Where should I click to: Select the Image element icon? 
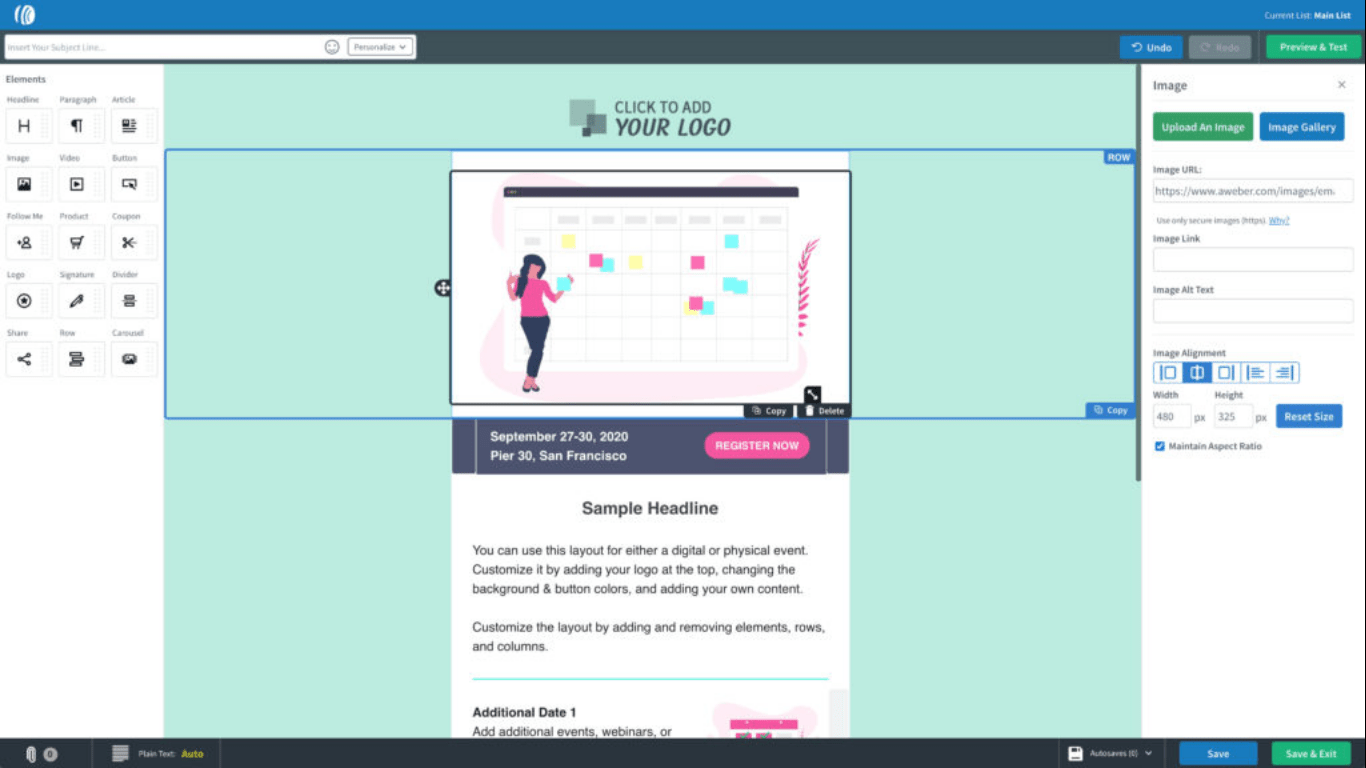pos(24,184)
